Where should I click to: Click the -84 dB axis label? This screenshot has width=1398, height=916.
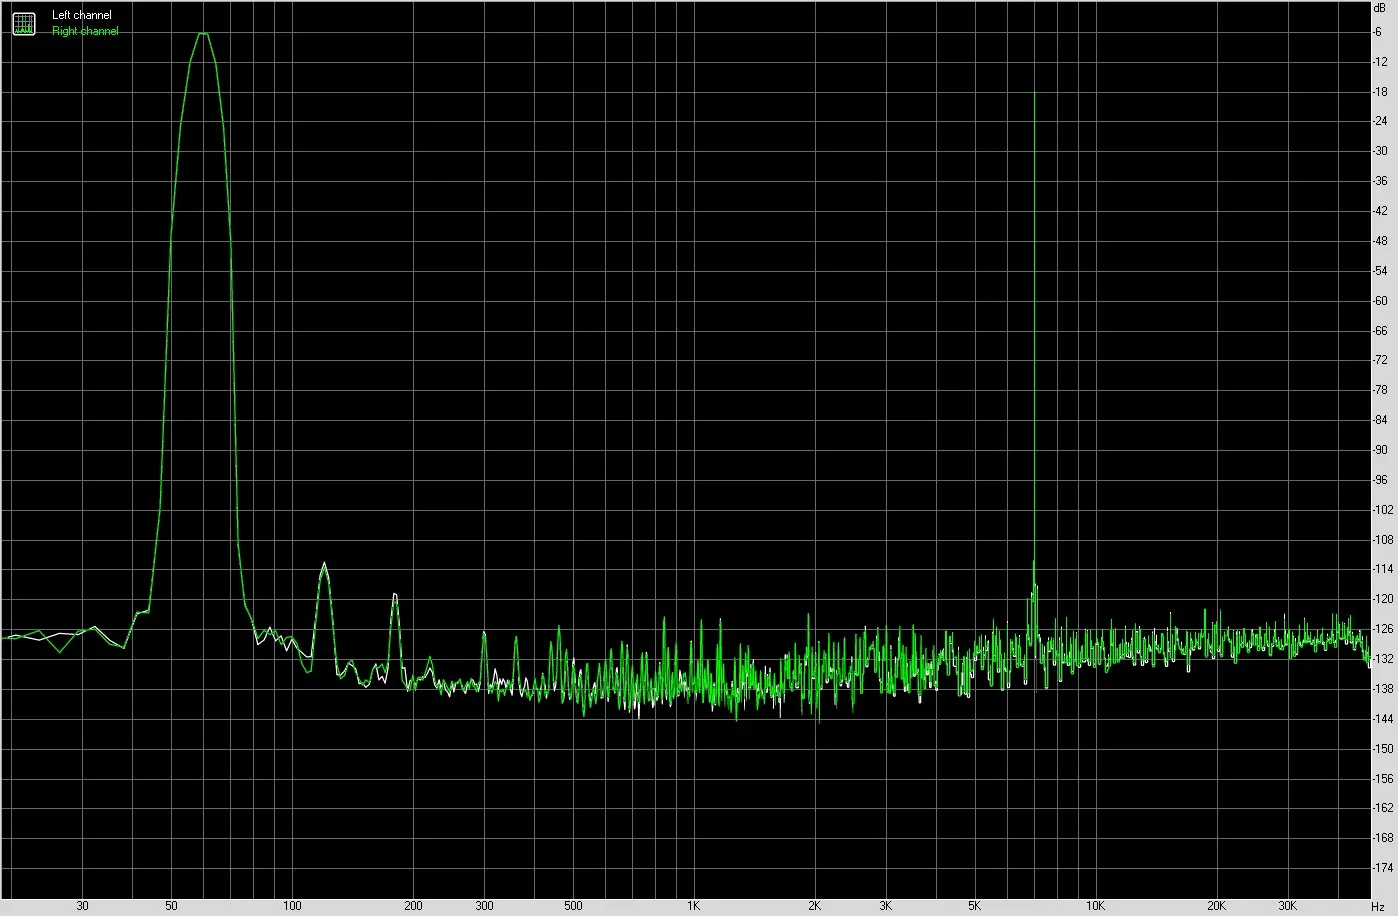pyautogui.click(x=1381, y=420)
